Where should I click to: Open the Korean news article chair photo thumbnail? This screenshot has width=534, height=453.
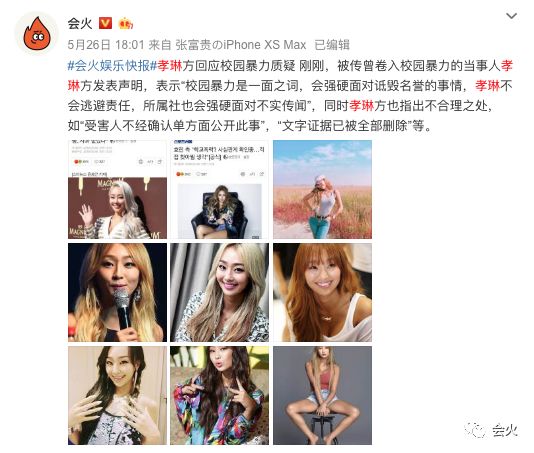pyautogui.click(x=219, y=189)
